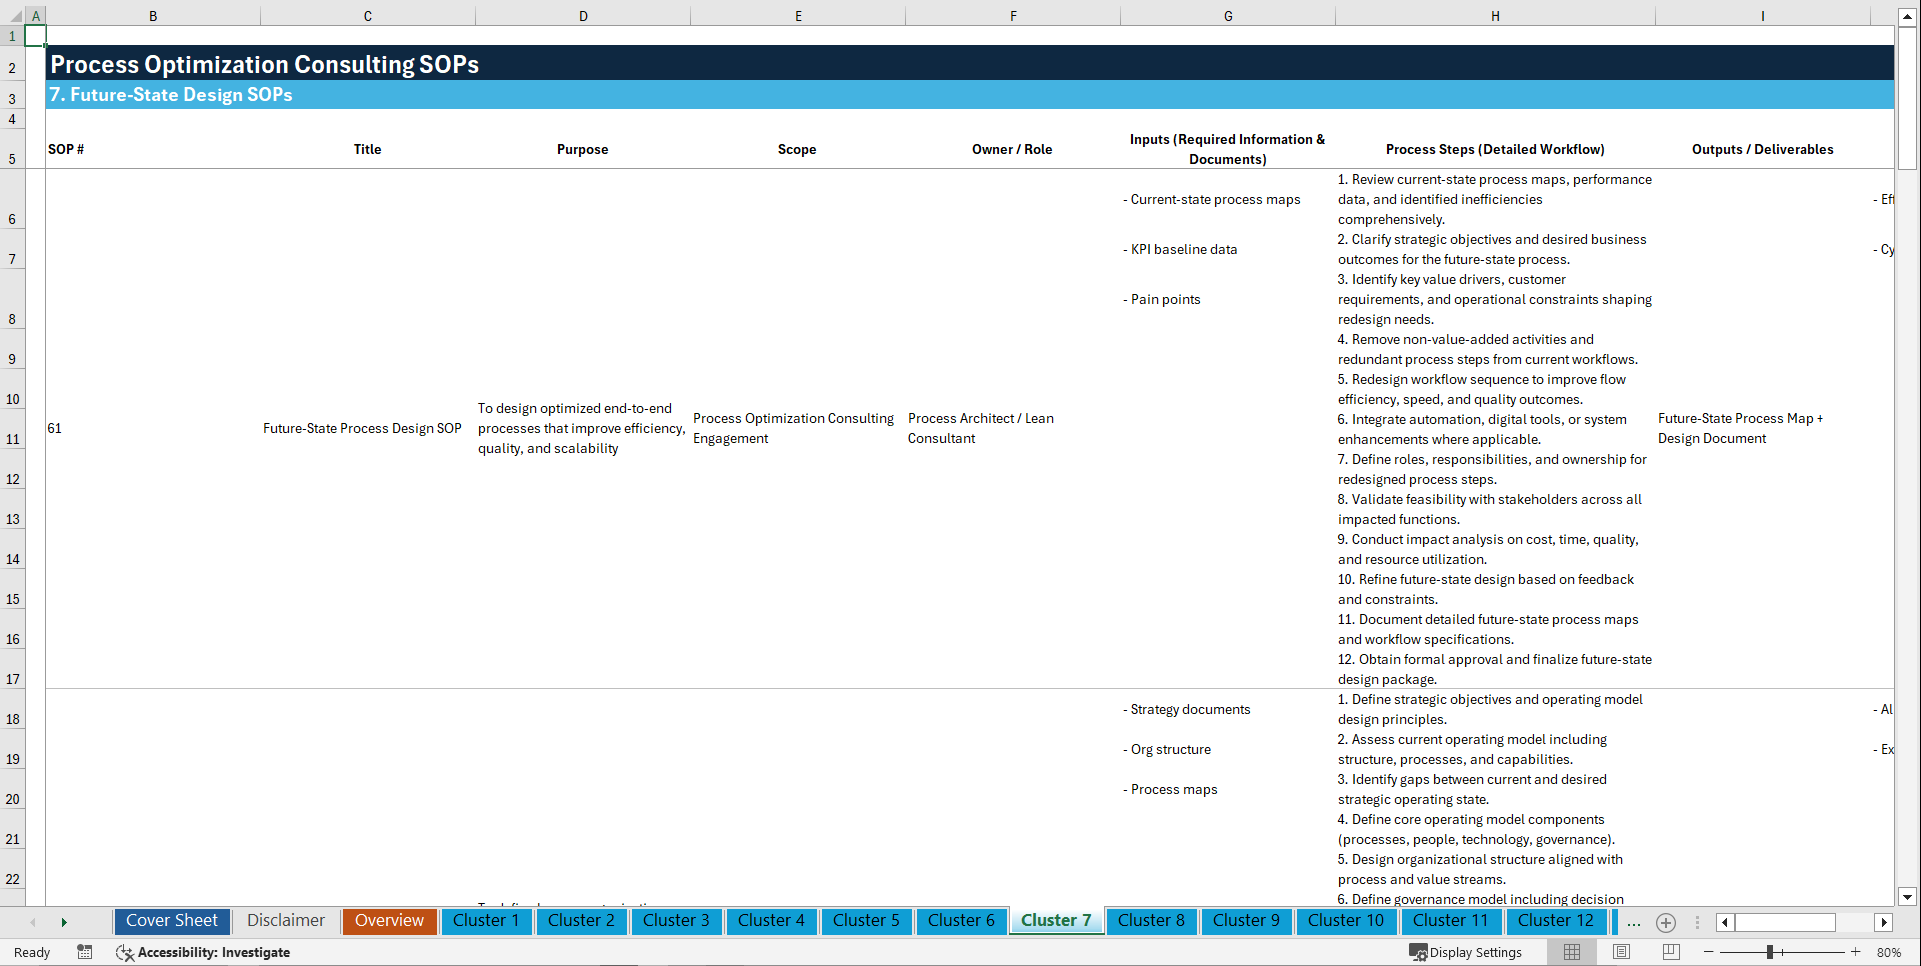The width and height of the screenshot is (1921, 966).
Task: Select the Cluster 2 sheet tab
Action: tap(581, 921)
